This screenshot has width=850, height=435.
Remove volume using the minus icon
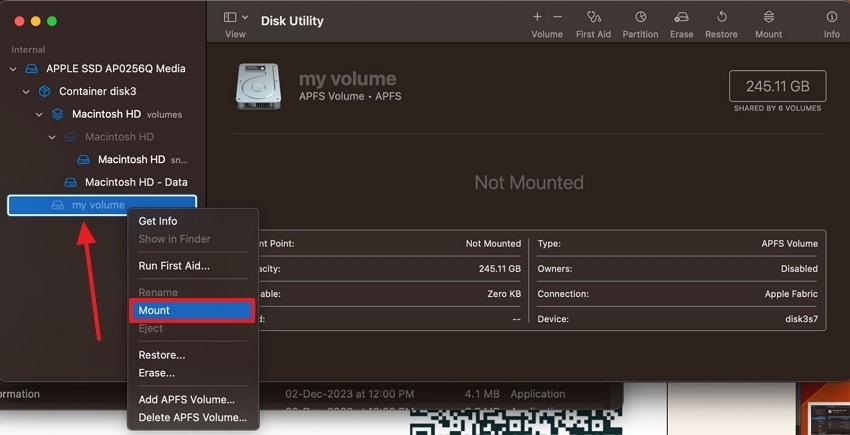click(558, 17)
